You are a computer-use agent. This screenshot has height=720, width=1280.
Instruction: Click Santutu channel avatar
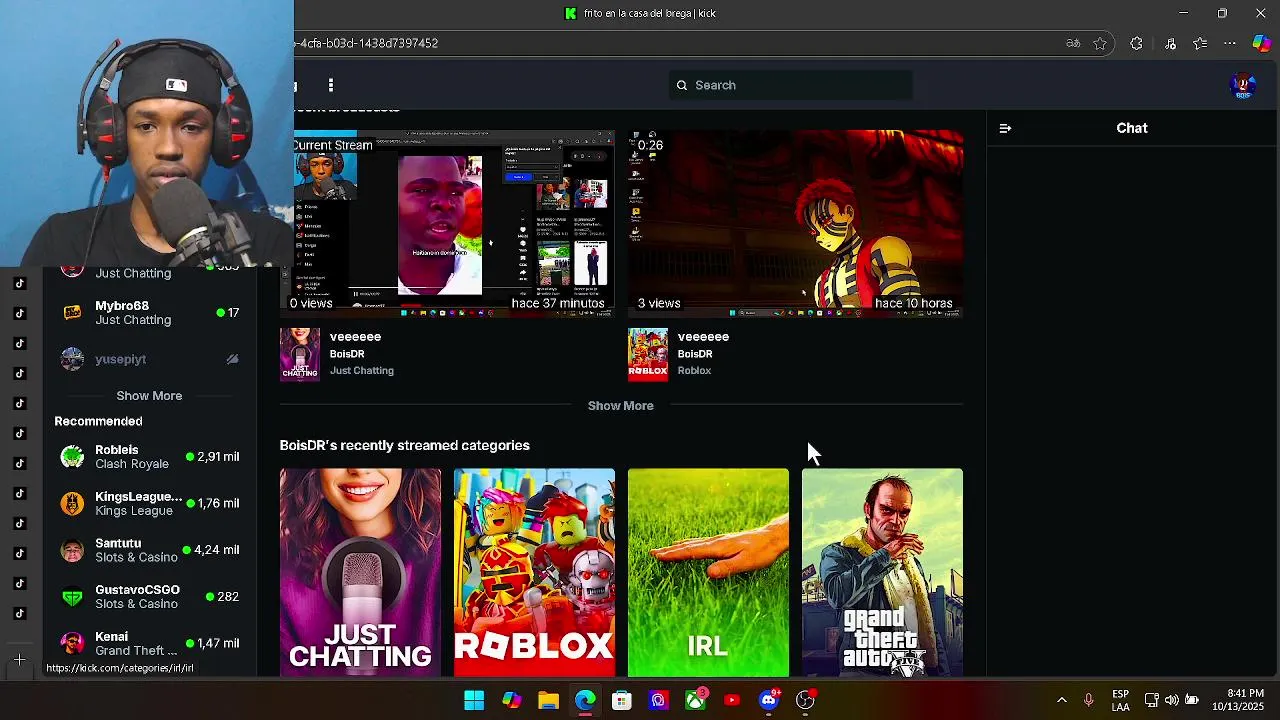pyautogui.click(x=72, y=550)
